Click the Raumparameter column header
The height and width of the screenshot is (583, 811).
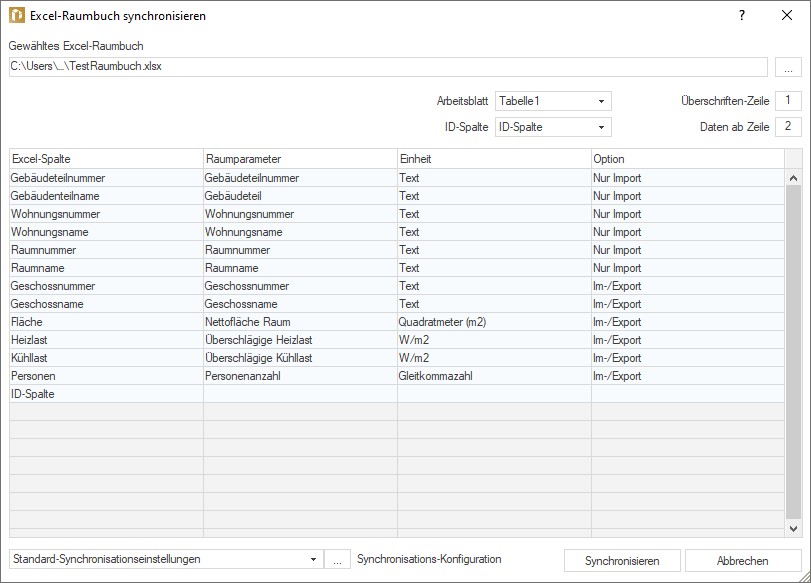tap(300, 159)
